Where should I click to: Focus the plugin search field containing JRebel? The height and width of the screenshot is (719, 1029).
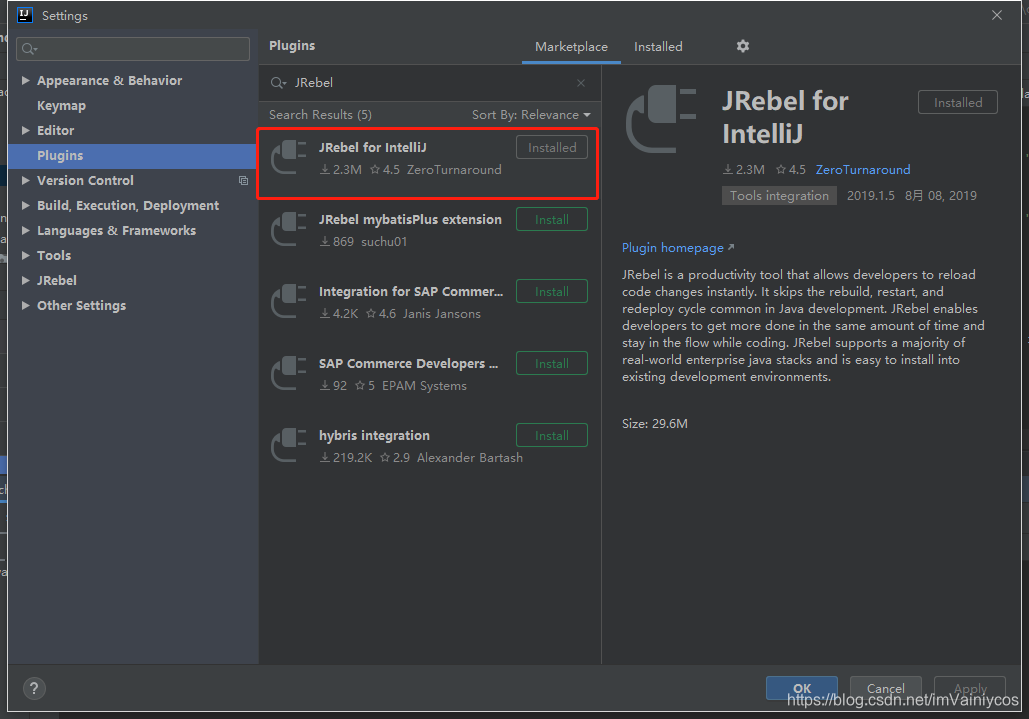coord(430,83)
